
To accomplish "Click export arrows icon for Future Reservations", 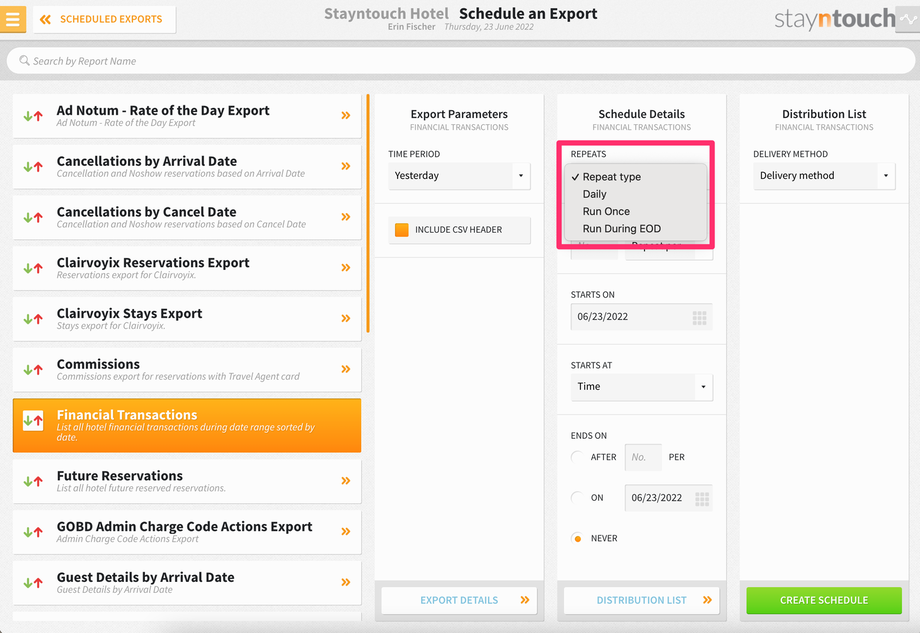I will tap(33, 482).
